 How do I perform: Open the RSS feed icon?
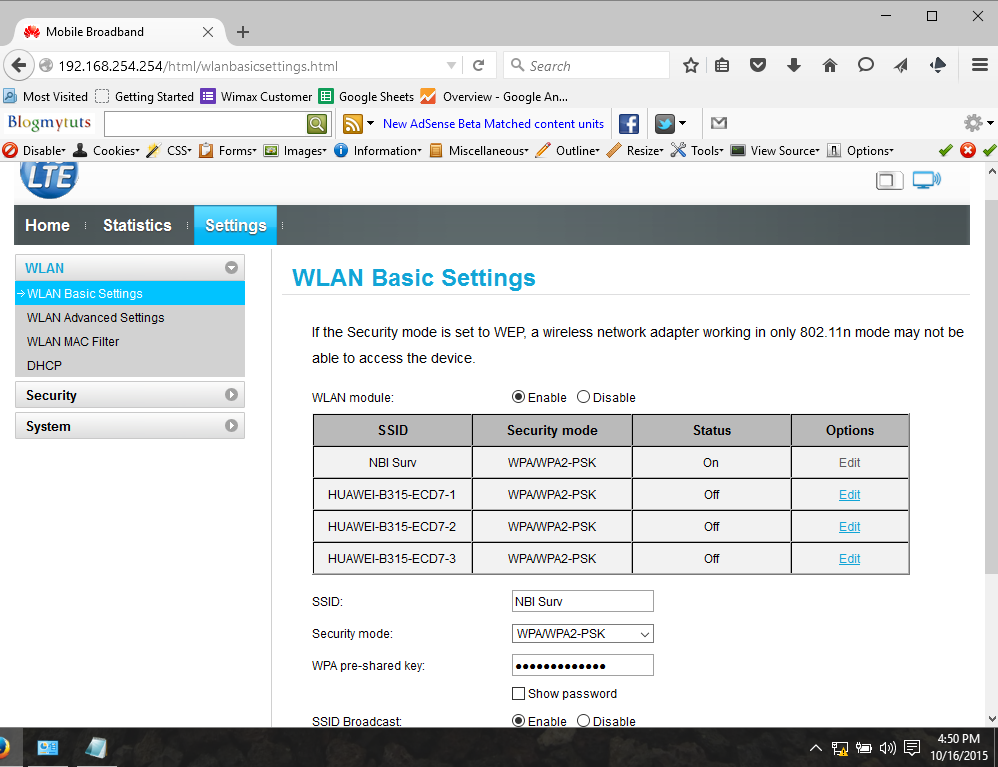(x=353, y=123)
